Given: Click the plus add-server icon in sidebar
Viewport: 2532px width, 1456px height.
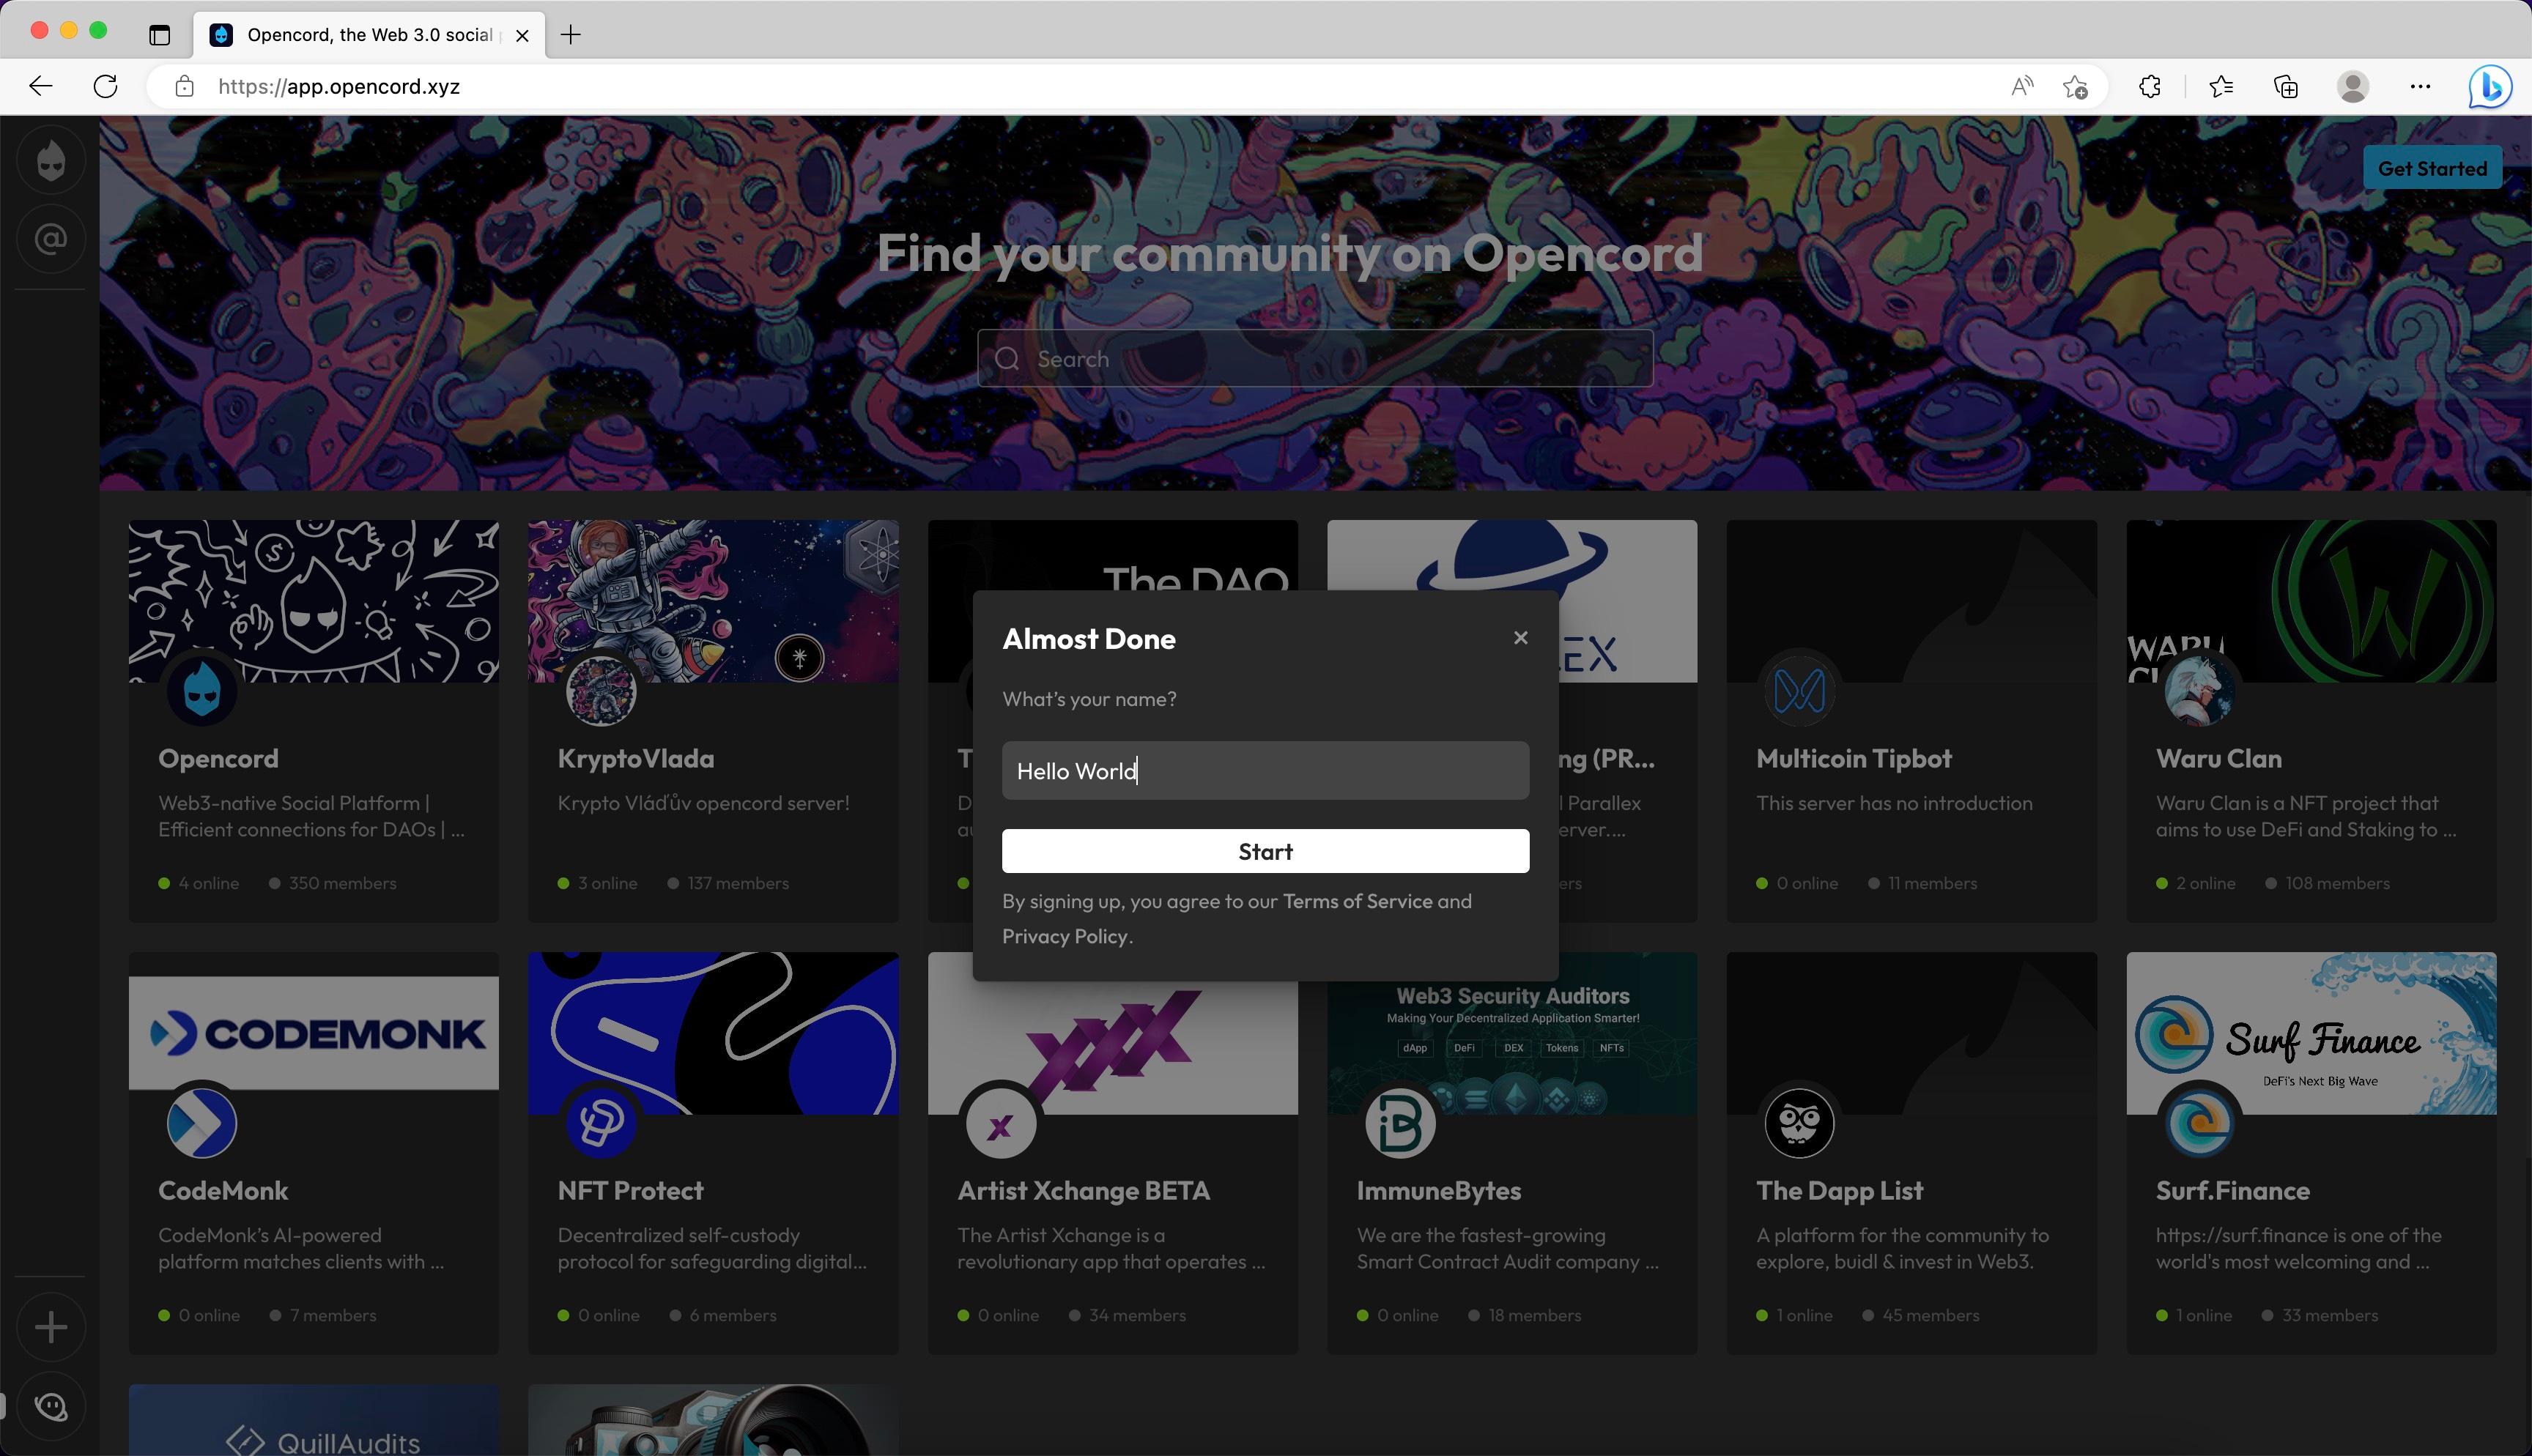Looking at the screenshot, I should click(51, 1327).
